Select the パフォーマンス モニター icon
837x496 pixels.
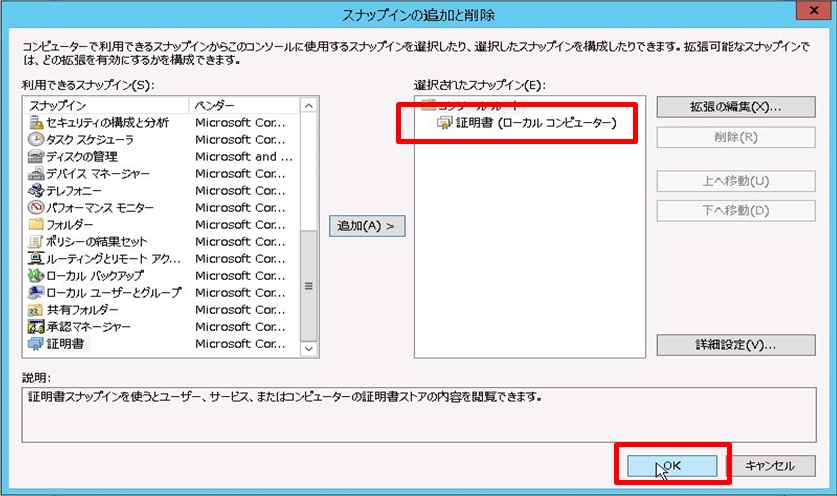click(x=37, y=208)
